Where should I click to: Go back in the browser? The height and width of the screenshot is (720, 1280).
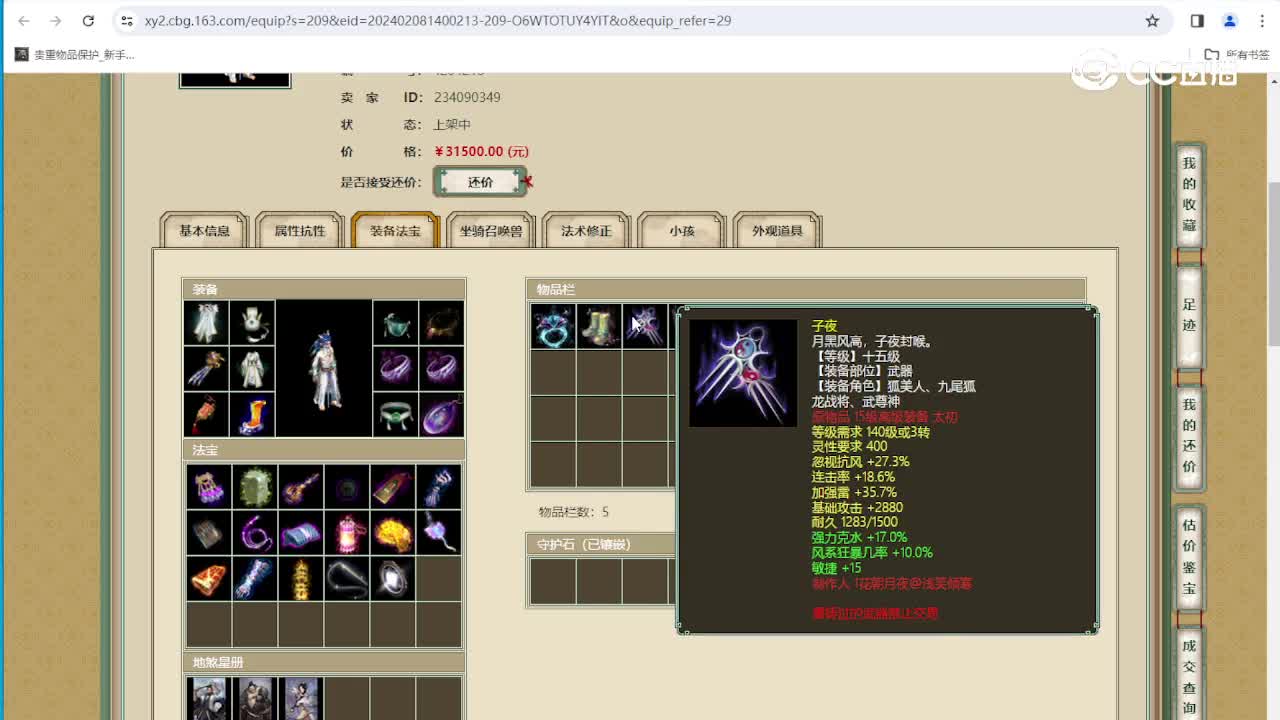24,20
